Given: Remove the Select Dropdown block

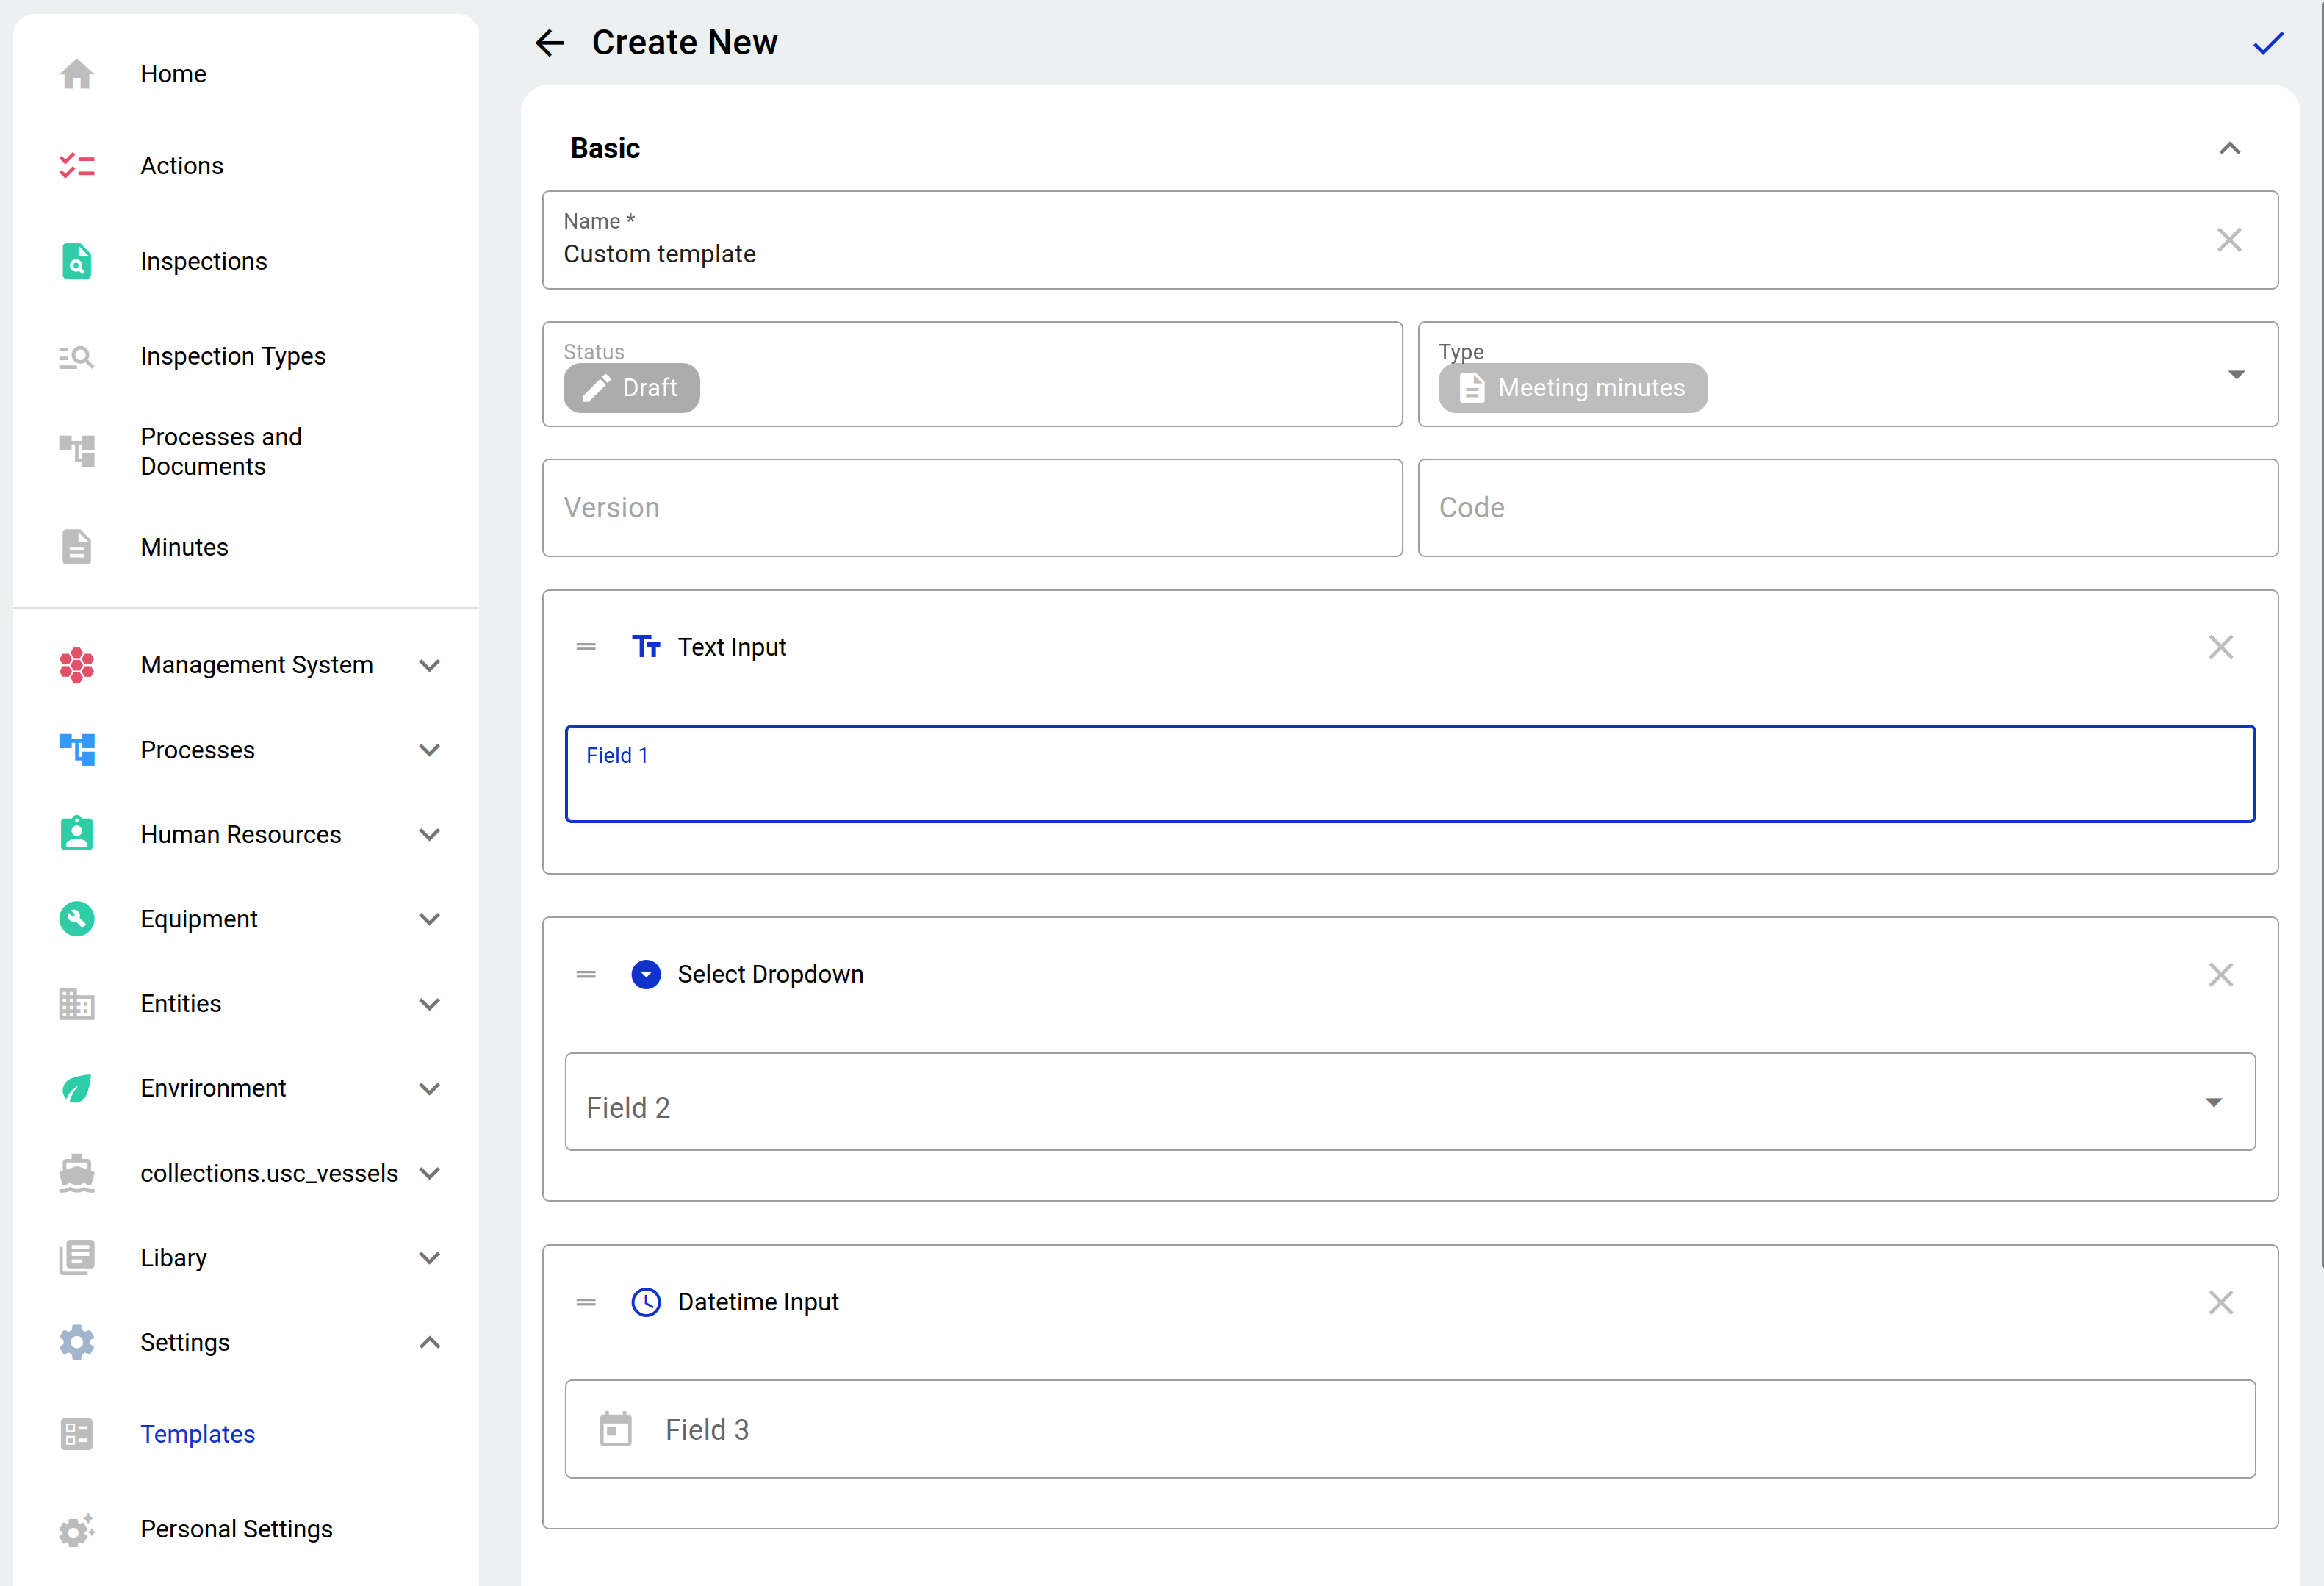Looking at the screenshot, I should click(x=2220, y=974).
